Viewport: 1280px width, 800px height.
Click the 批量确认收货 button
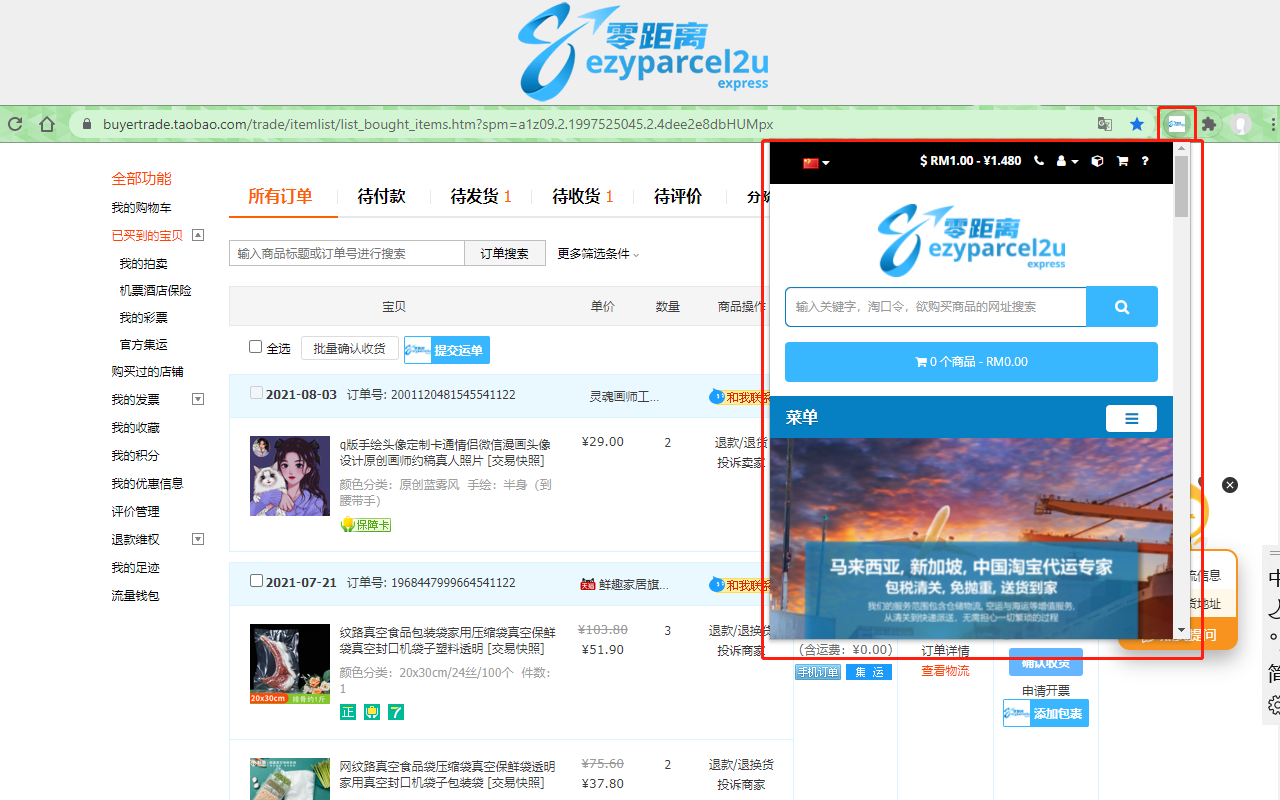(x=350, y=348)
